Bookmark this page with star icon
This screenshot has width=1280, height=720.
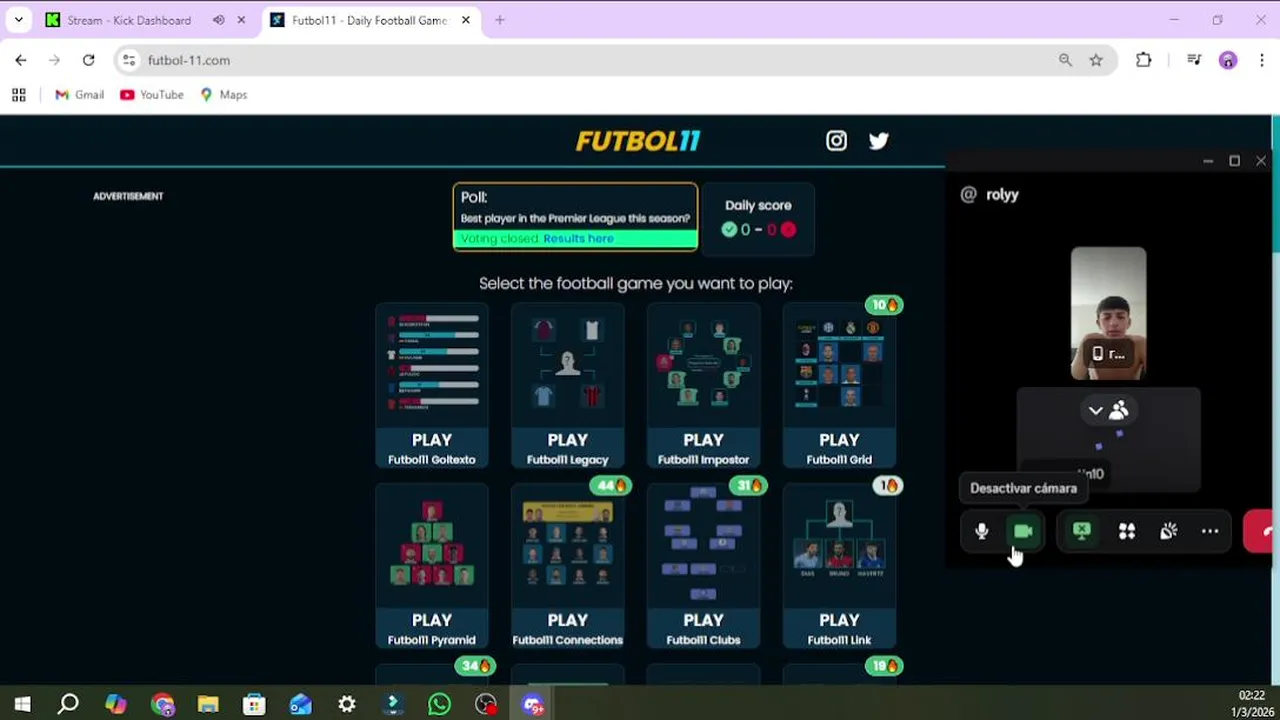(x=1096, y=60)
